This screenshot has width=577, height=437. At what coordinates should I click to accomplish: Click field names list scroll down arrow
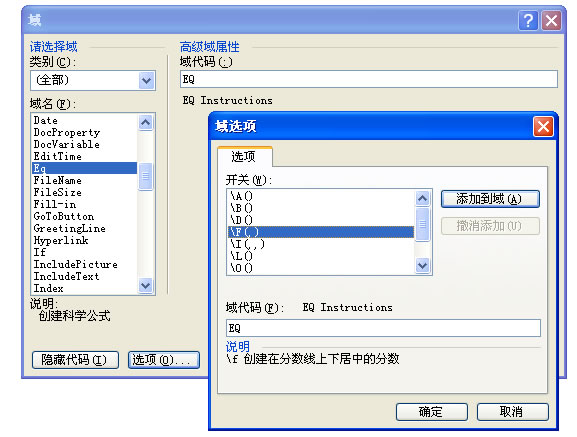click(146, 286)
